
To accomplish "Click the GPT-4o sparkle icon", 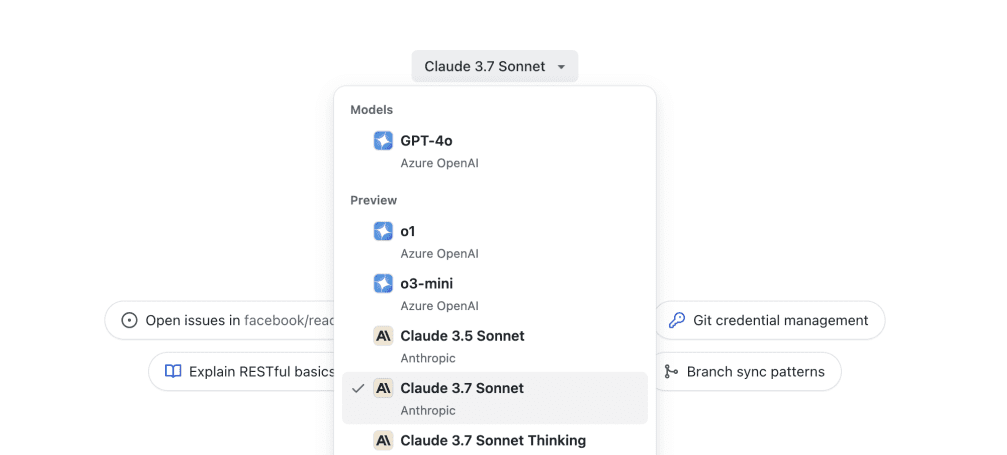I will coord(383,141).
